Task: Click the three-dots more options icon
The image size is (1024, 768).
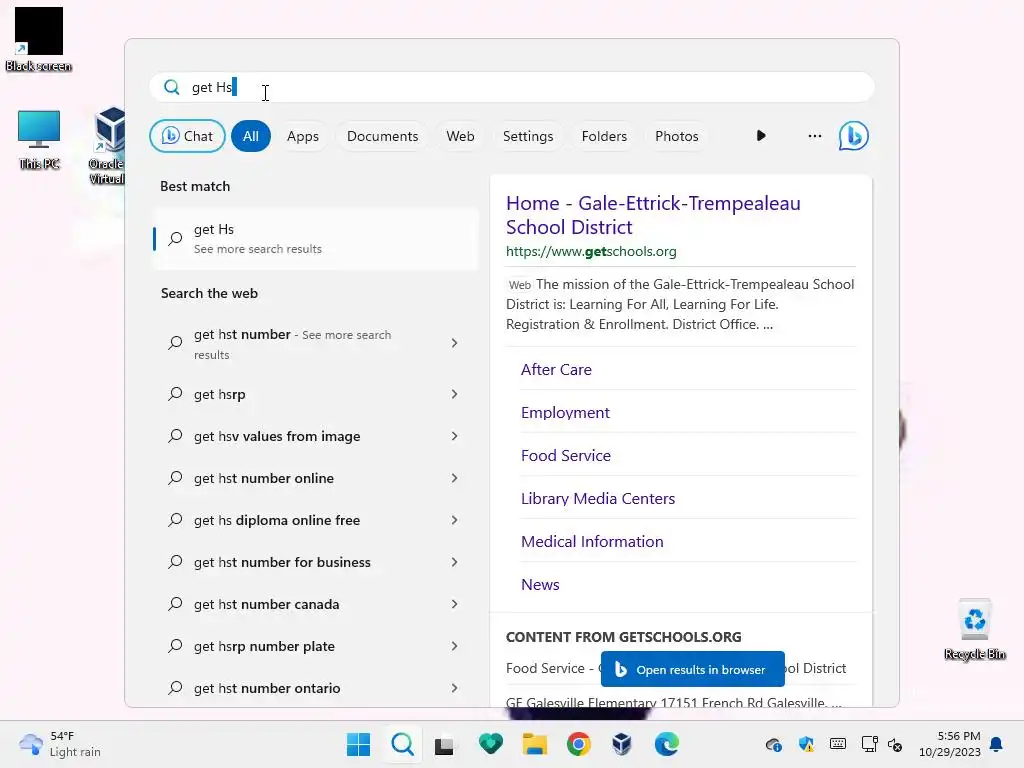Action: pos(814,136)
